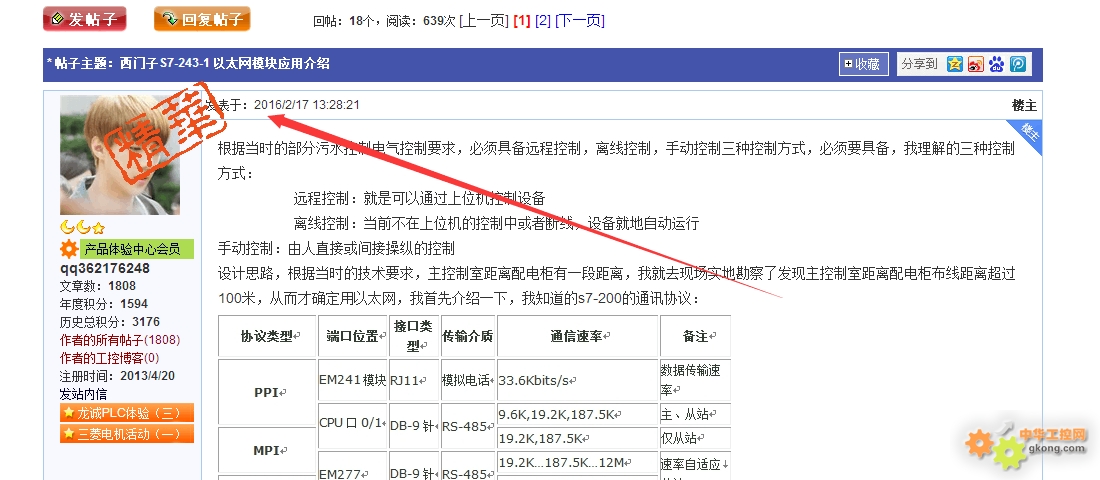The width and height of the screenshot is (1100, 480).
Task: Jump to page [2] of replies
Action: (x=543, y=21)
